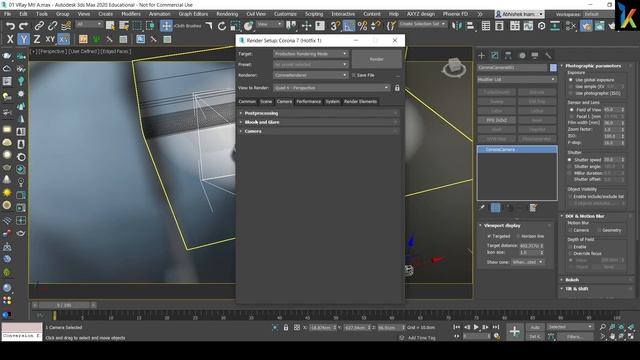Activate the Select and Move tool
The height and width of the screenshot is (360, 640).
click(166, 26)
